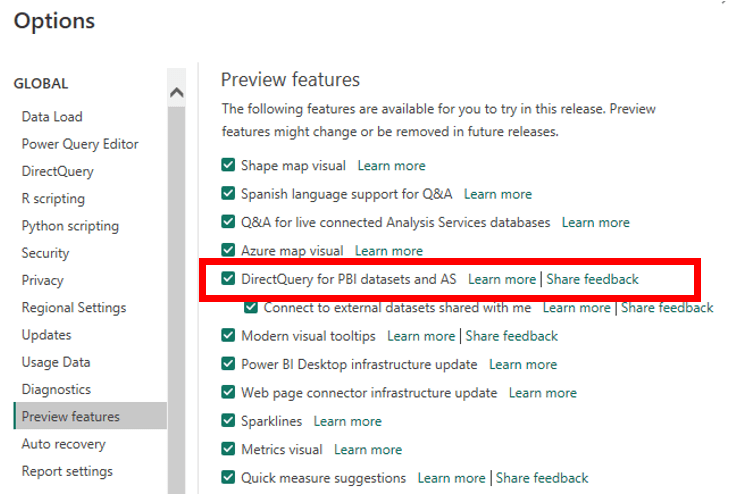Click the sidebar scroll-up arrow
Viewport: 729px width, 501px height.
[x=177, y=92]
